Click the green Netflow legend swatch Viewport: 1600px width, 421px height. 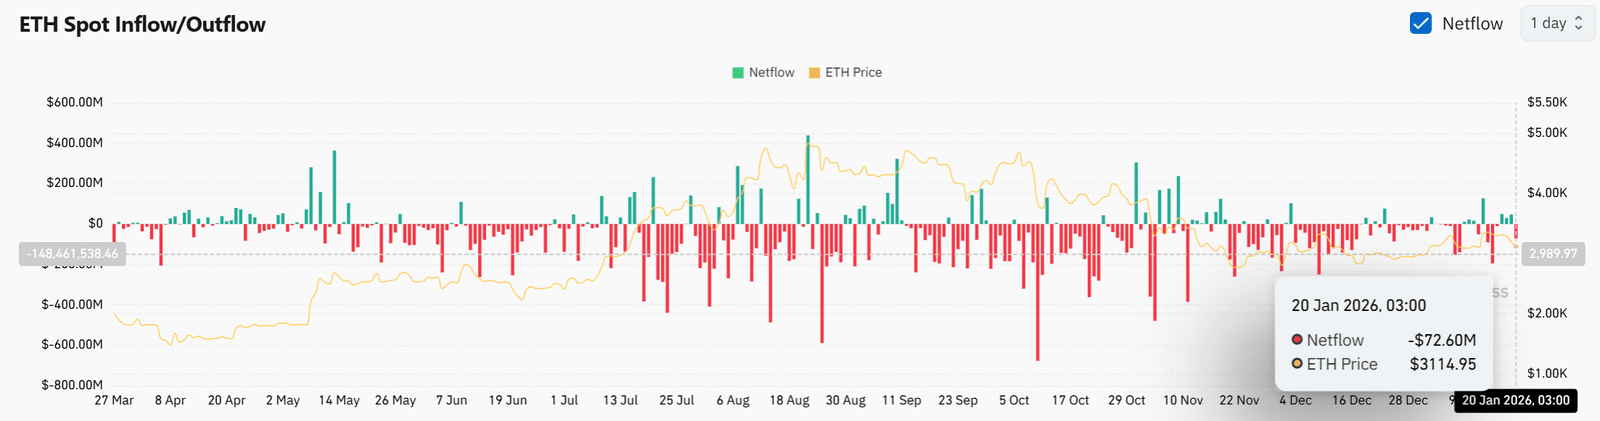(x=738, y=73)
